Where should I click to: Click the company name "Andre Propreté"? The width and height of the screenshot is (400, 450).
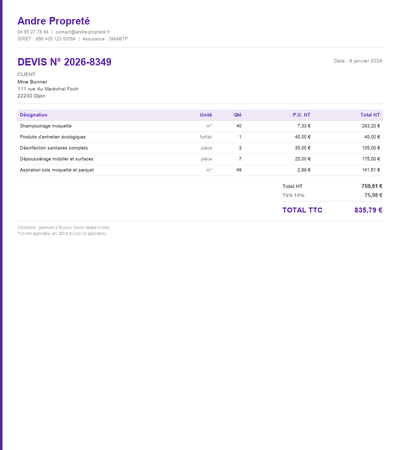pyautogui.click(x=54, y=21)
